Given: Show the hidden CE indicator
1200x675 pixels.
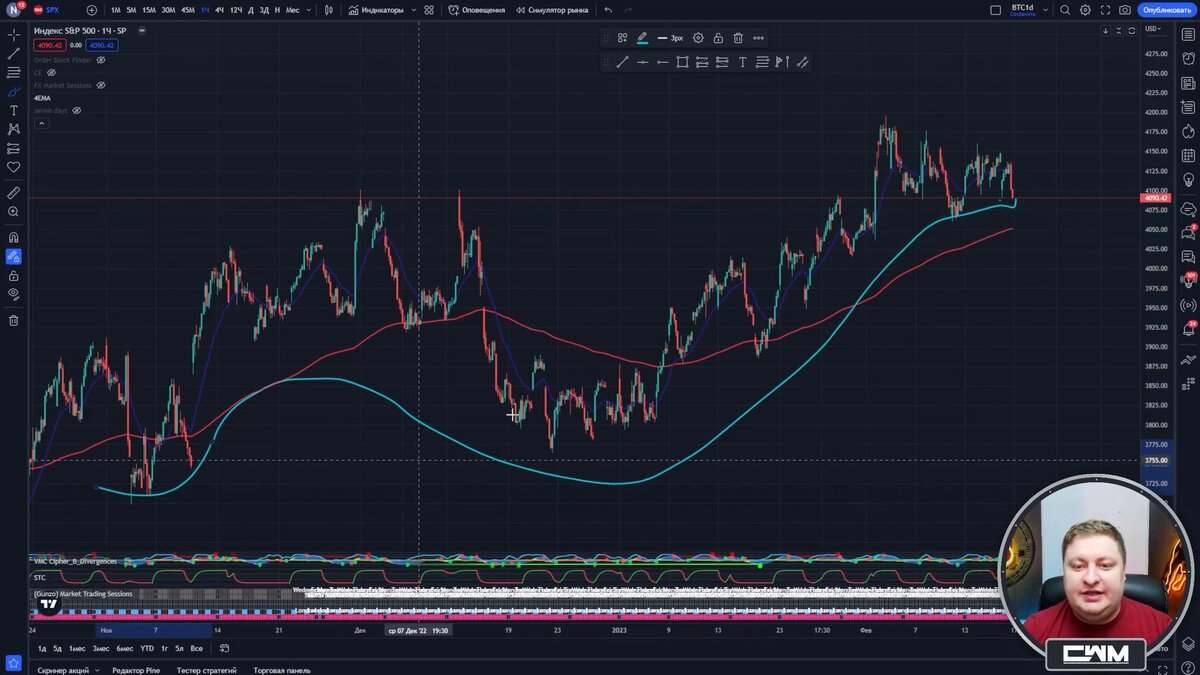Looking at the screenshot, I should click(52, 72).
